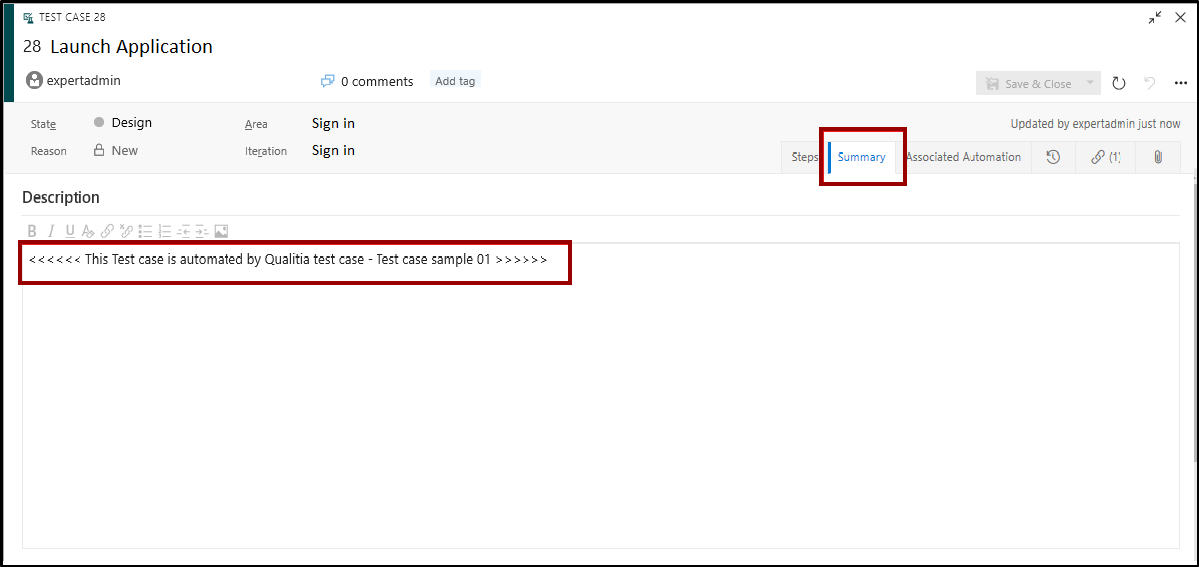Click the insert image icon

point(221,231)
